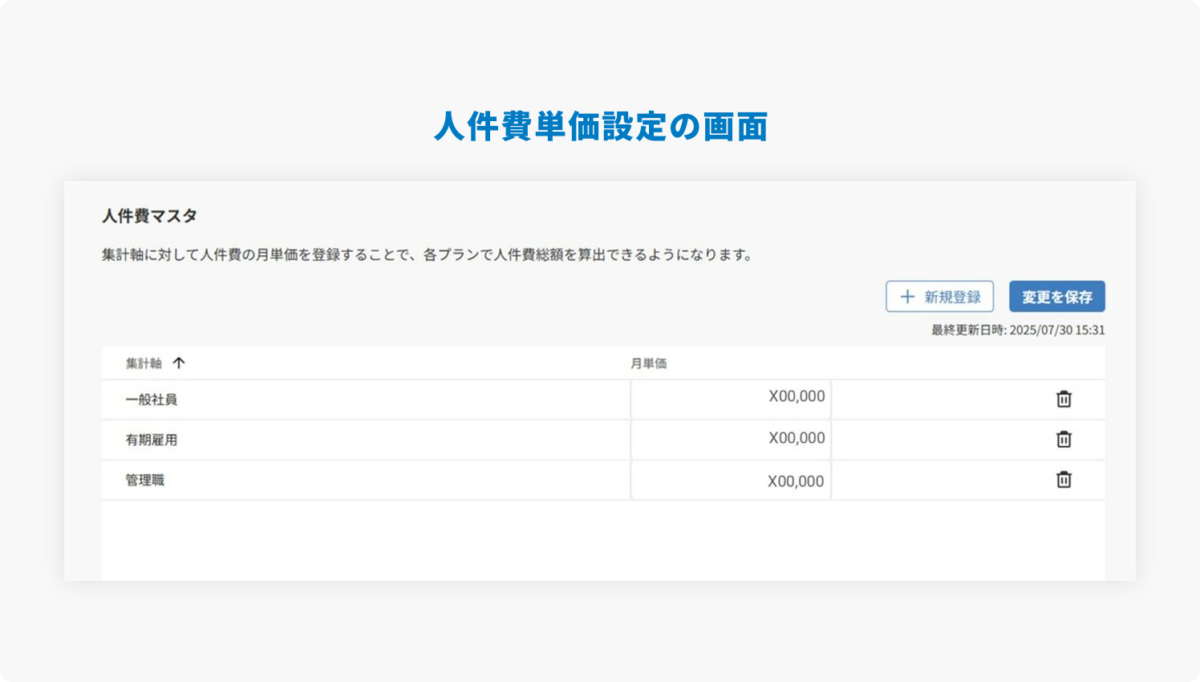
Task: Click the 人件費マスタ section heading
Action: 149,216
